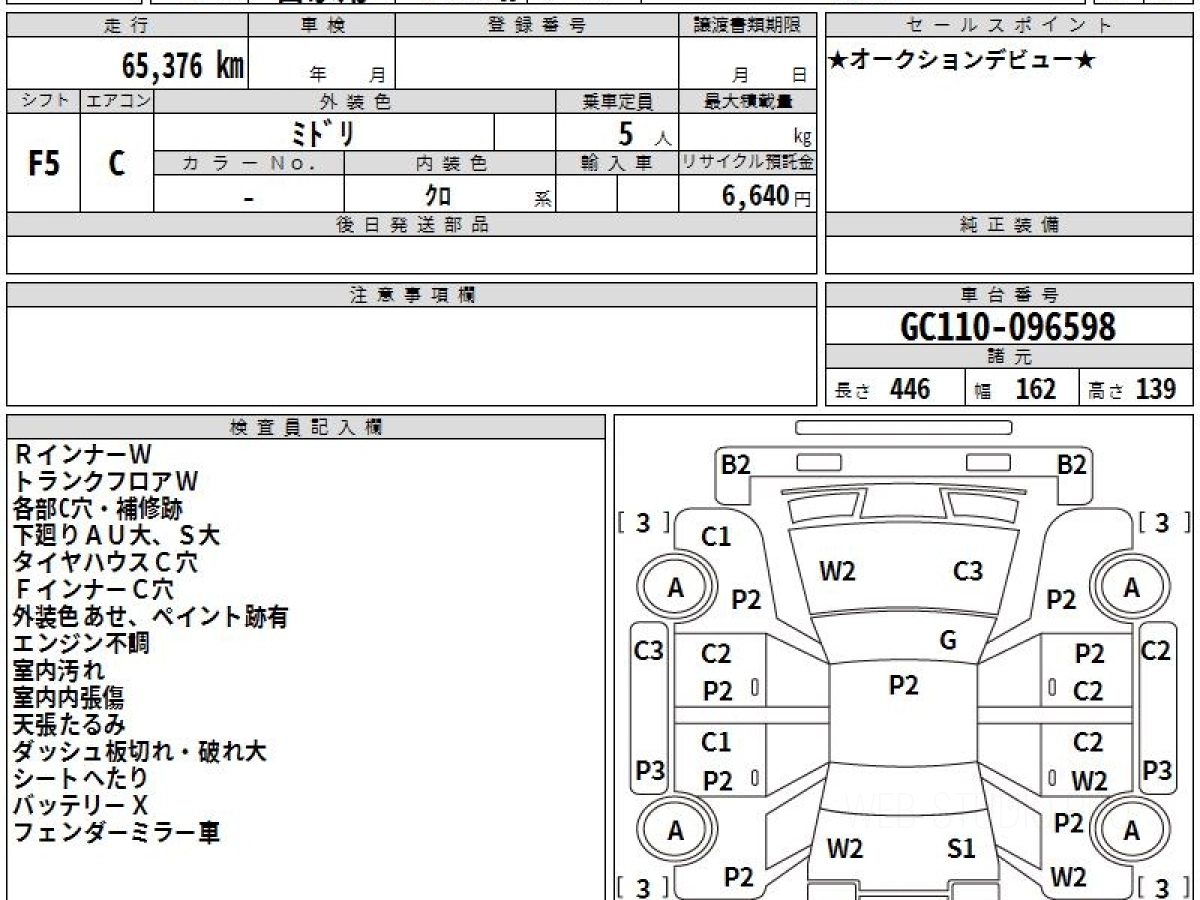Image resolution: width=1200 pixels, height=900 pixels.
Task: Click the リサイクル預託金 label
Action: 747,163
